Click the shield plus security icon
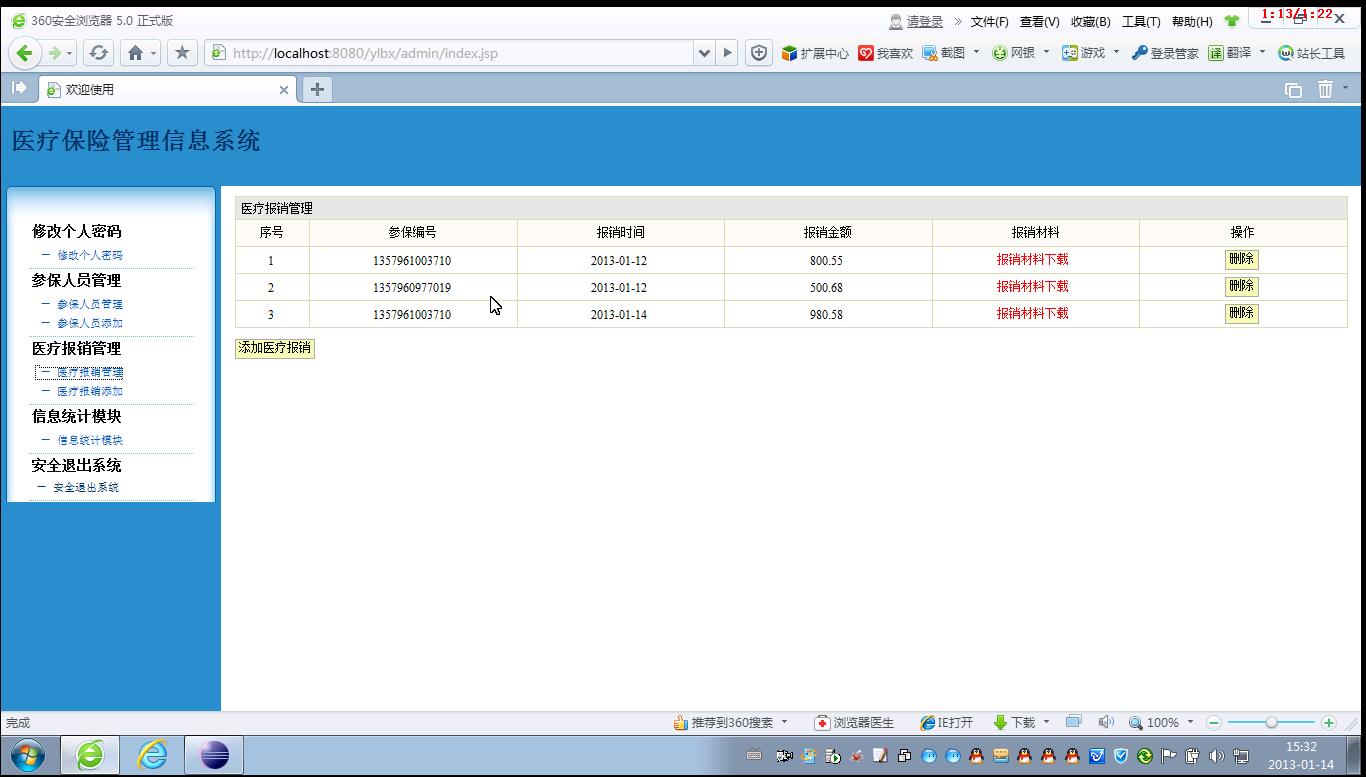Screen dimensions: 1366x777 click(x=759, y=53)
